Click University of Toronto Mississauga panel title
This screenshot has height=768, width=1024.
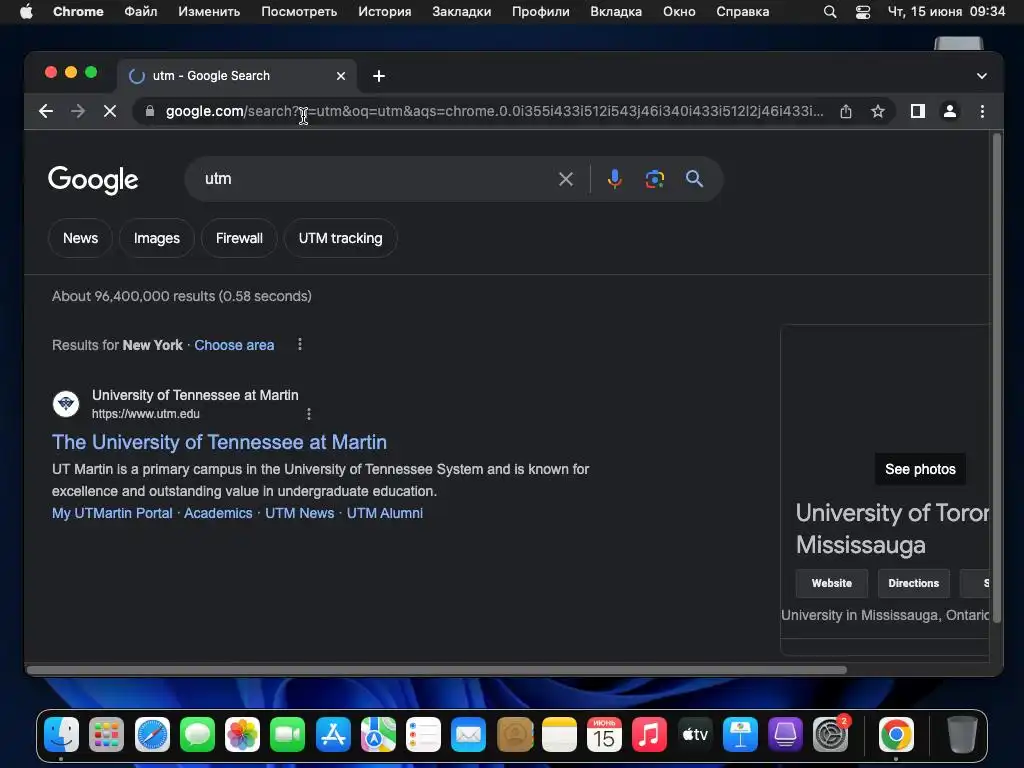[x=892, y=529]
